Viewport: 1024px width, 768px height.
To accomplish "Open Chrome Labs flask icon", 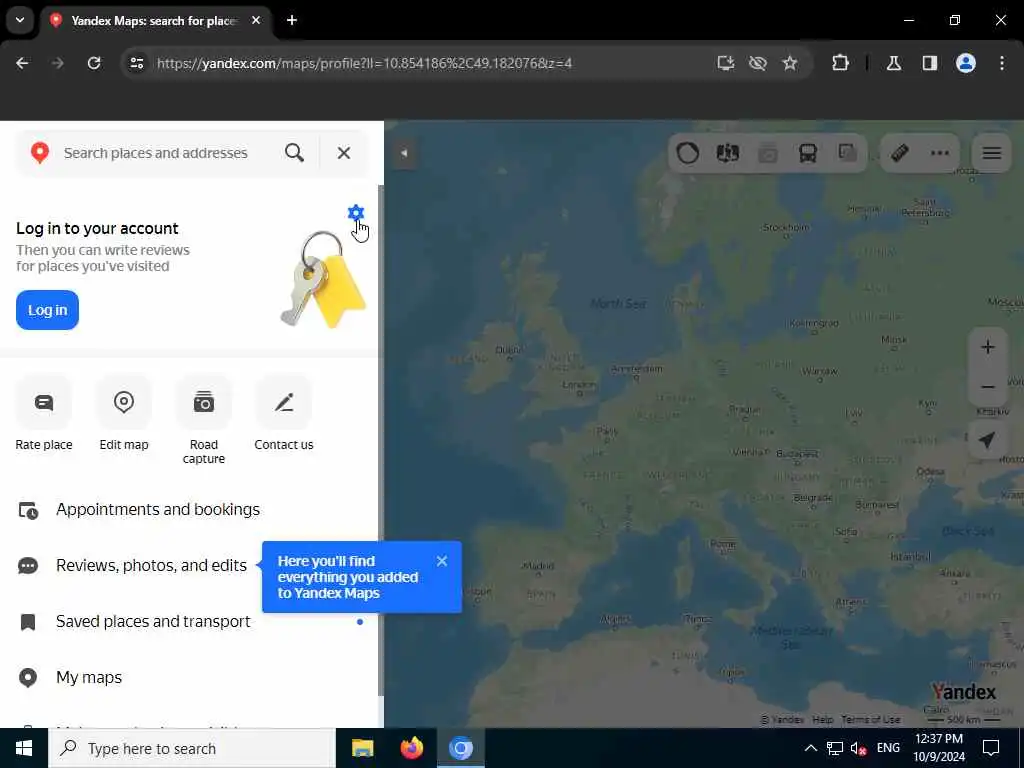I will point(894,63).
